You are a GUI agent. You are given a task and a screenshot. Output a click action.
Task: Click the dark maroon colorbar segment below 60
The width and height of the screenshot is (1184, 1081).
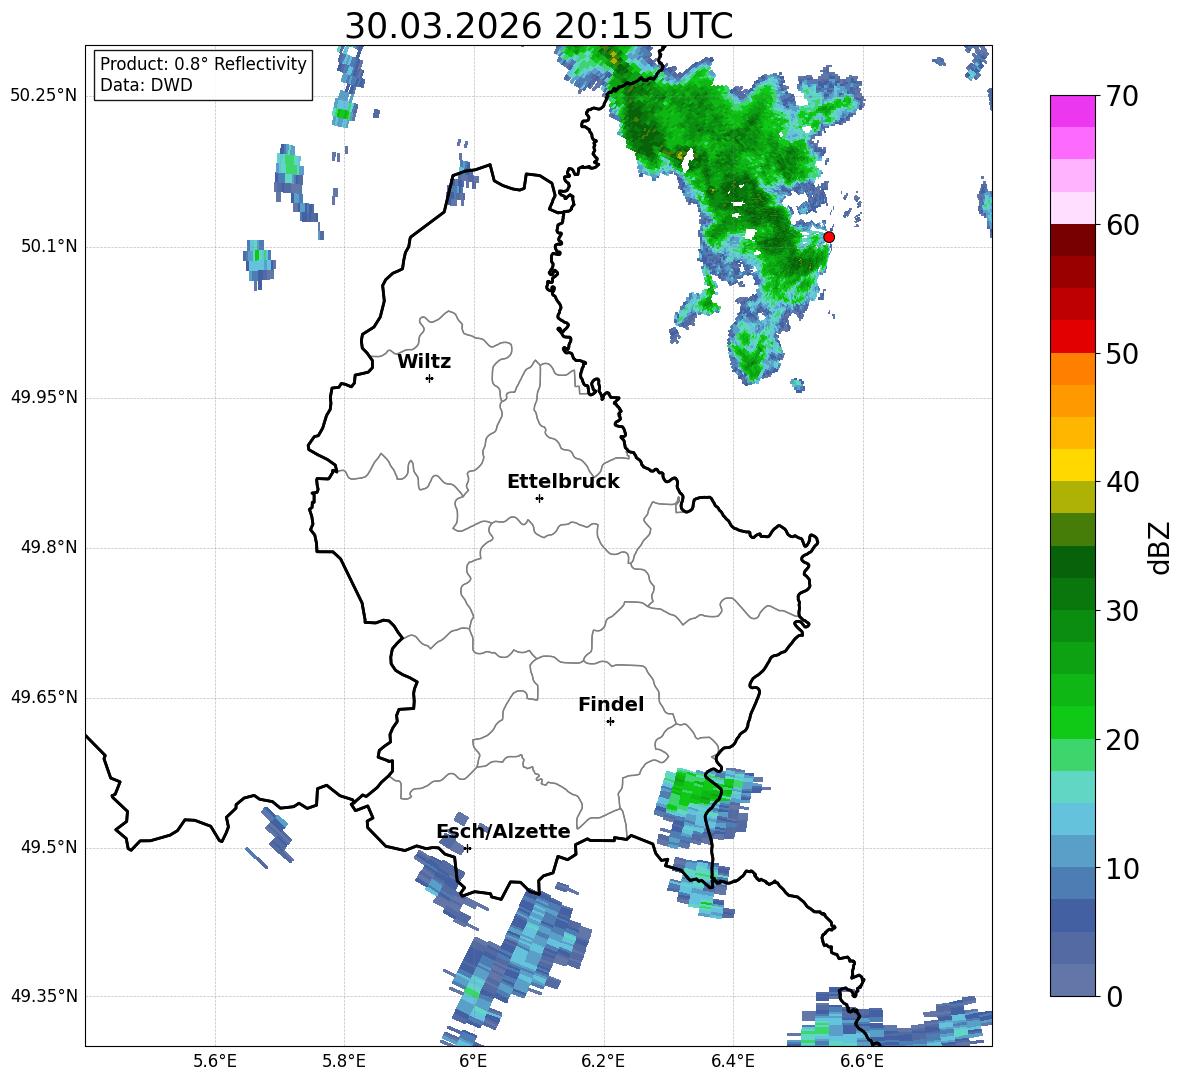coord(1072,240)
